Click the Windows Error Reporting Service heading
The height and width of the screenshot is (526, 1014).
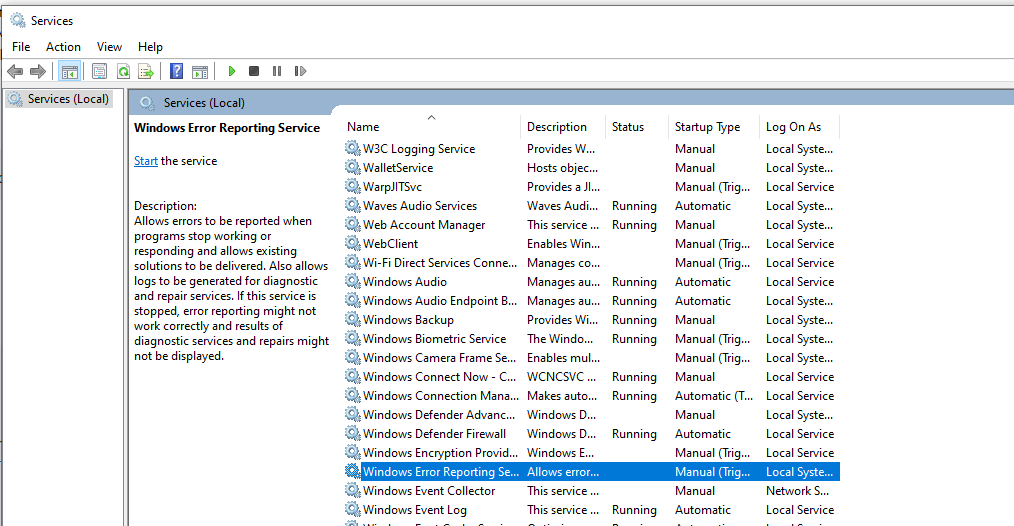[227, 127]
